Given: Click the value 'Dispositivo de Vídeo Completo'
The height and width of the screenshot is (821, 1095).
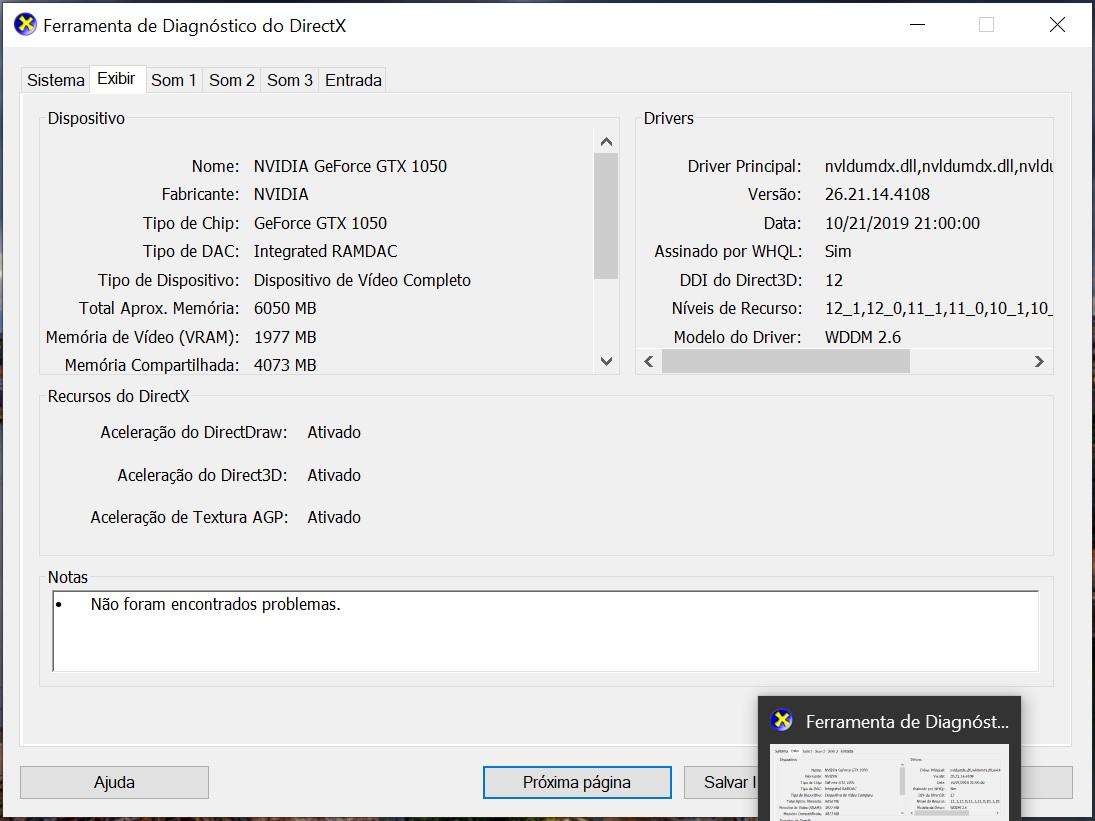Looking at the screenshot, I should [x=362, y=280].
